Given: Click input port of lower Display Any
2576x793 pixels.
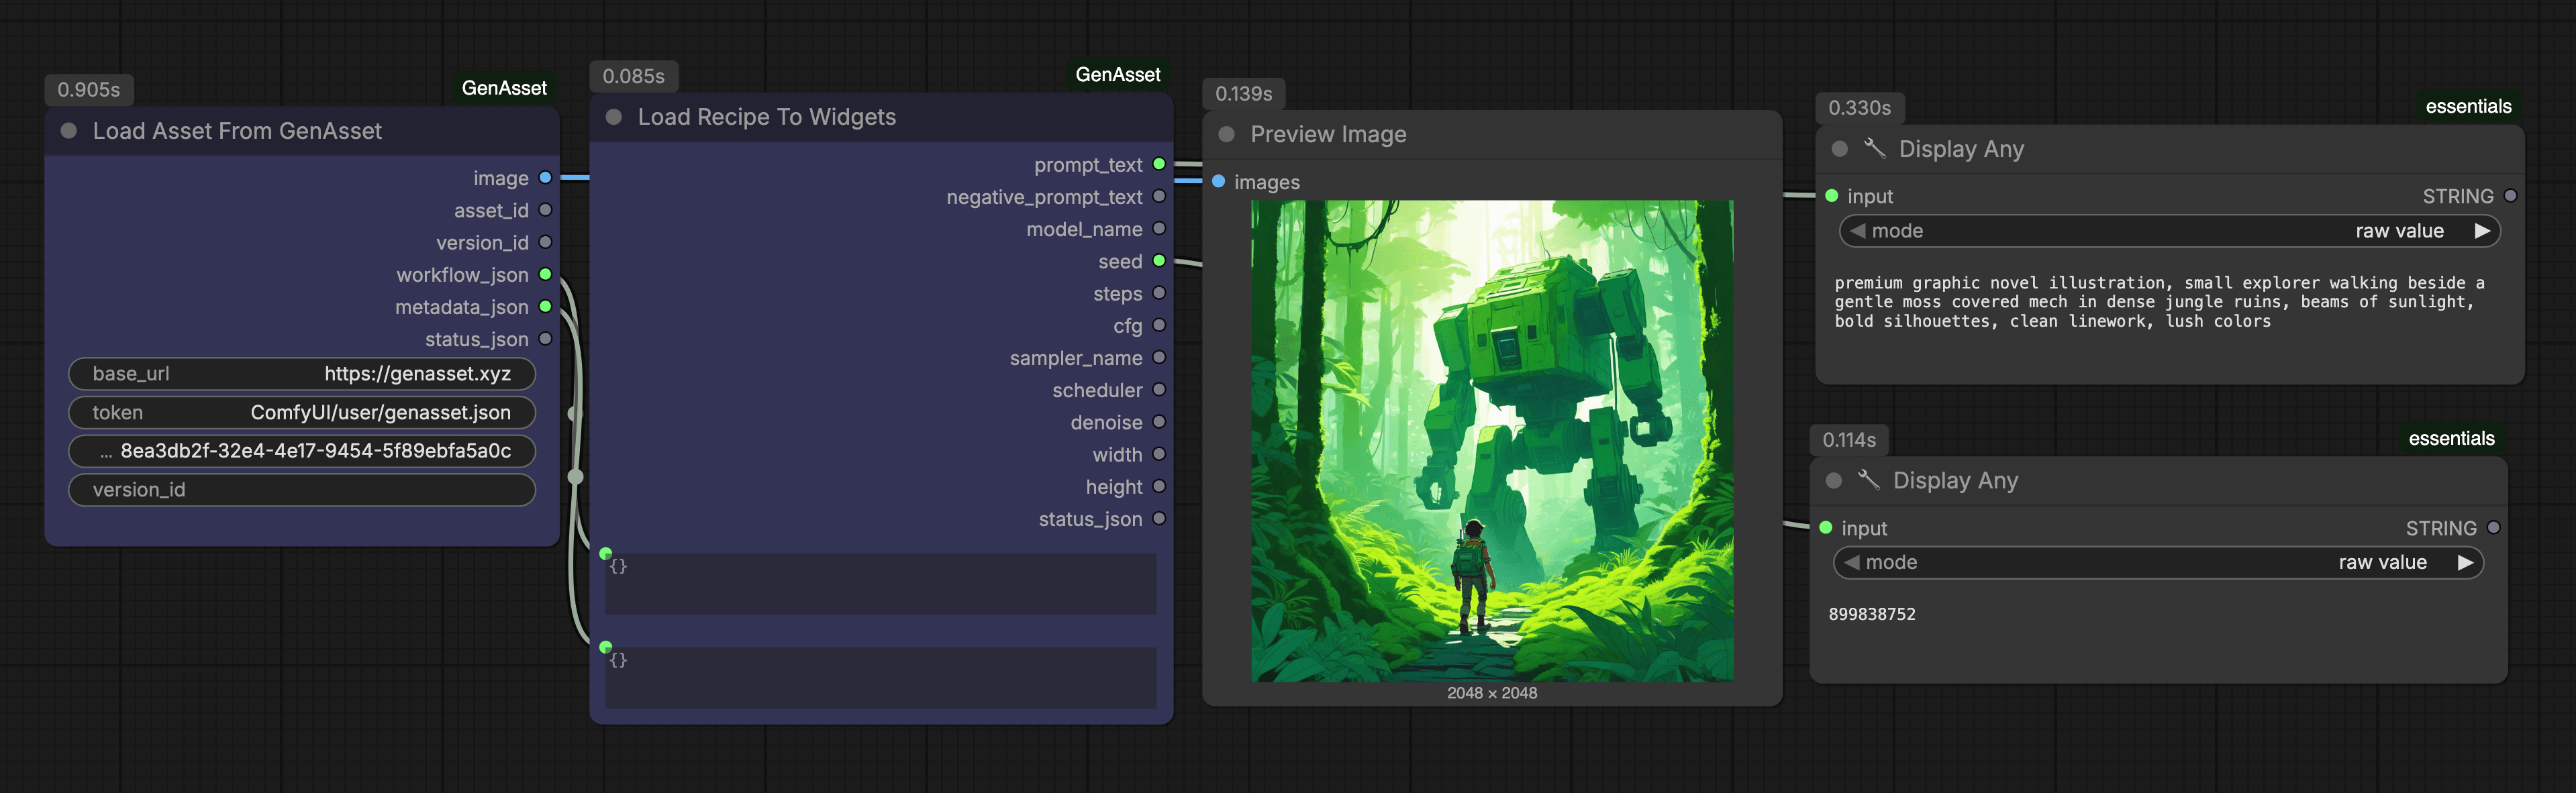Looking at the screenshot, I should click(1825, 528).
